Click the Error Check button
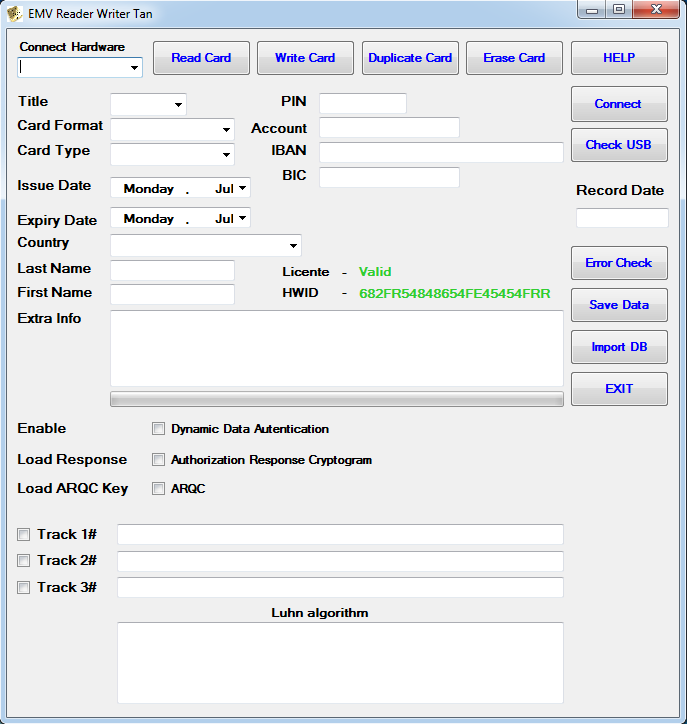 click(619, 263)
